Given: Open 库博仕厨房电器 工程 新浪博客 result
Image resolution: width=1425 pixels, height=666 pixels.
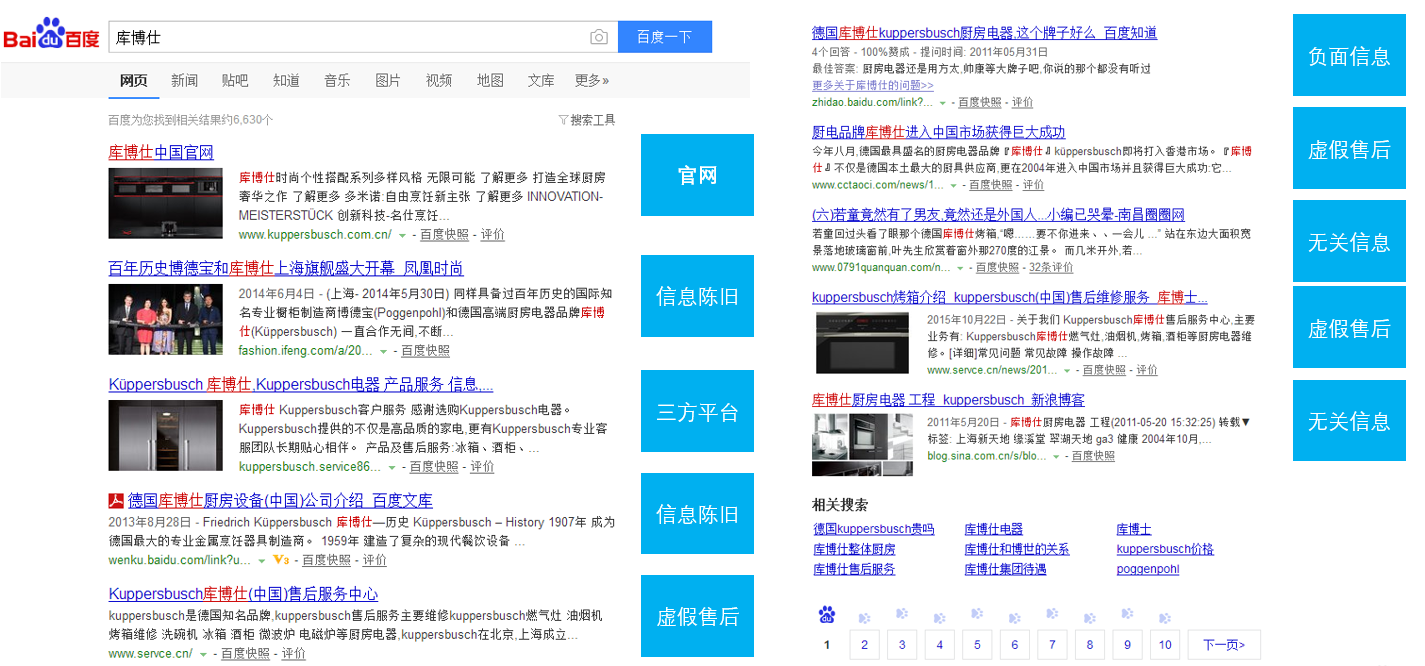Looking at the screenshot, I should [948, 400].
